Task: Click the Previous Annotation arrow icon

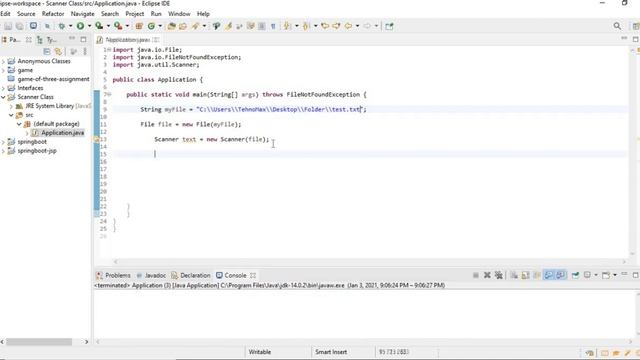Action: click(x=306, y=26)
